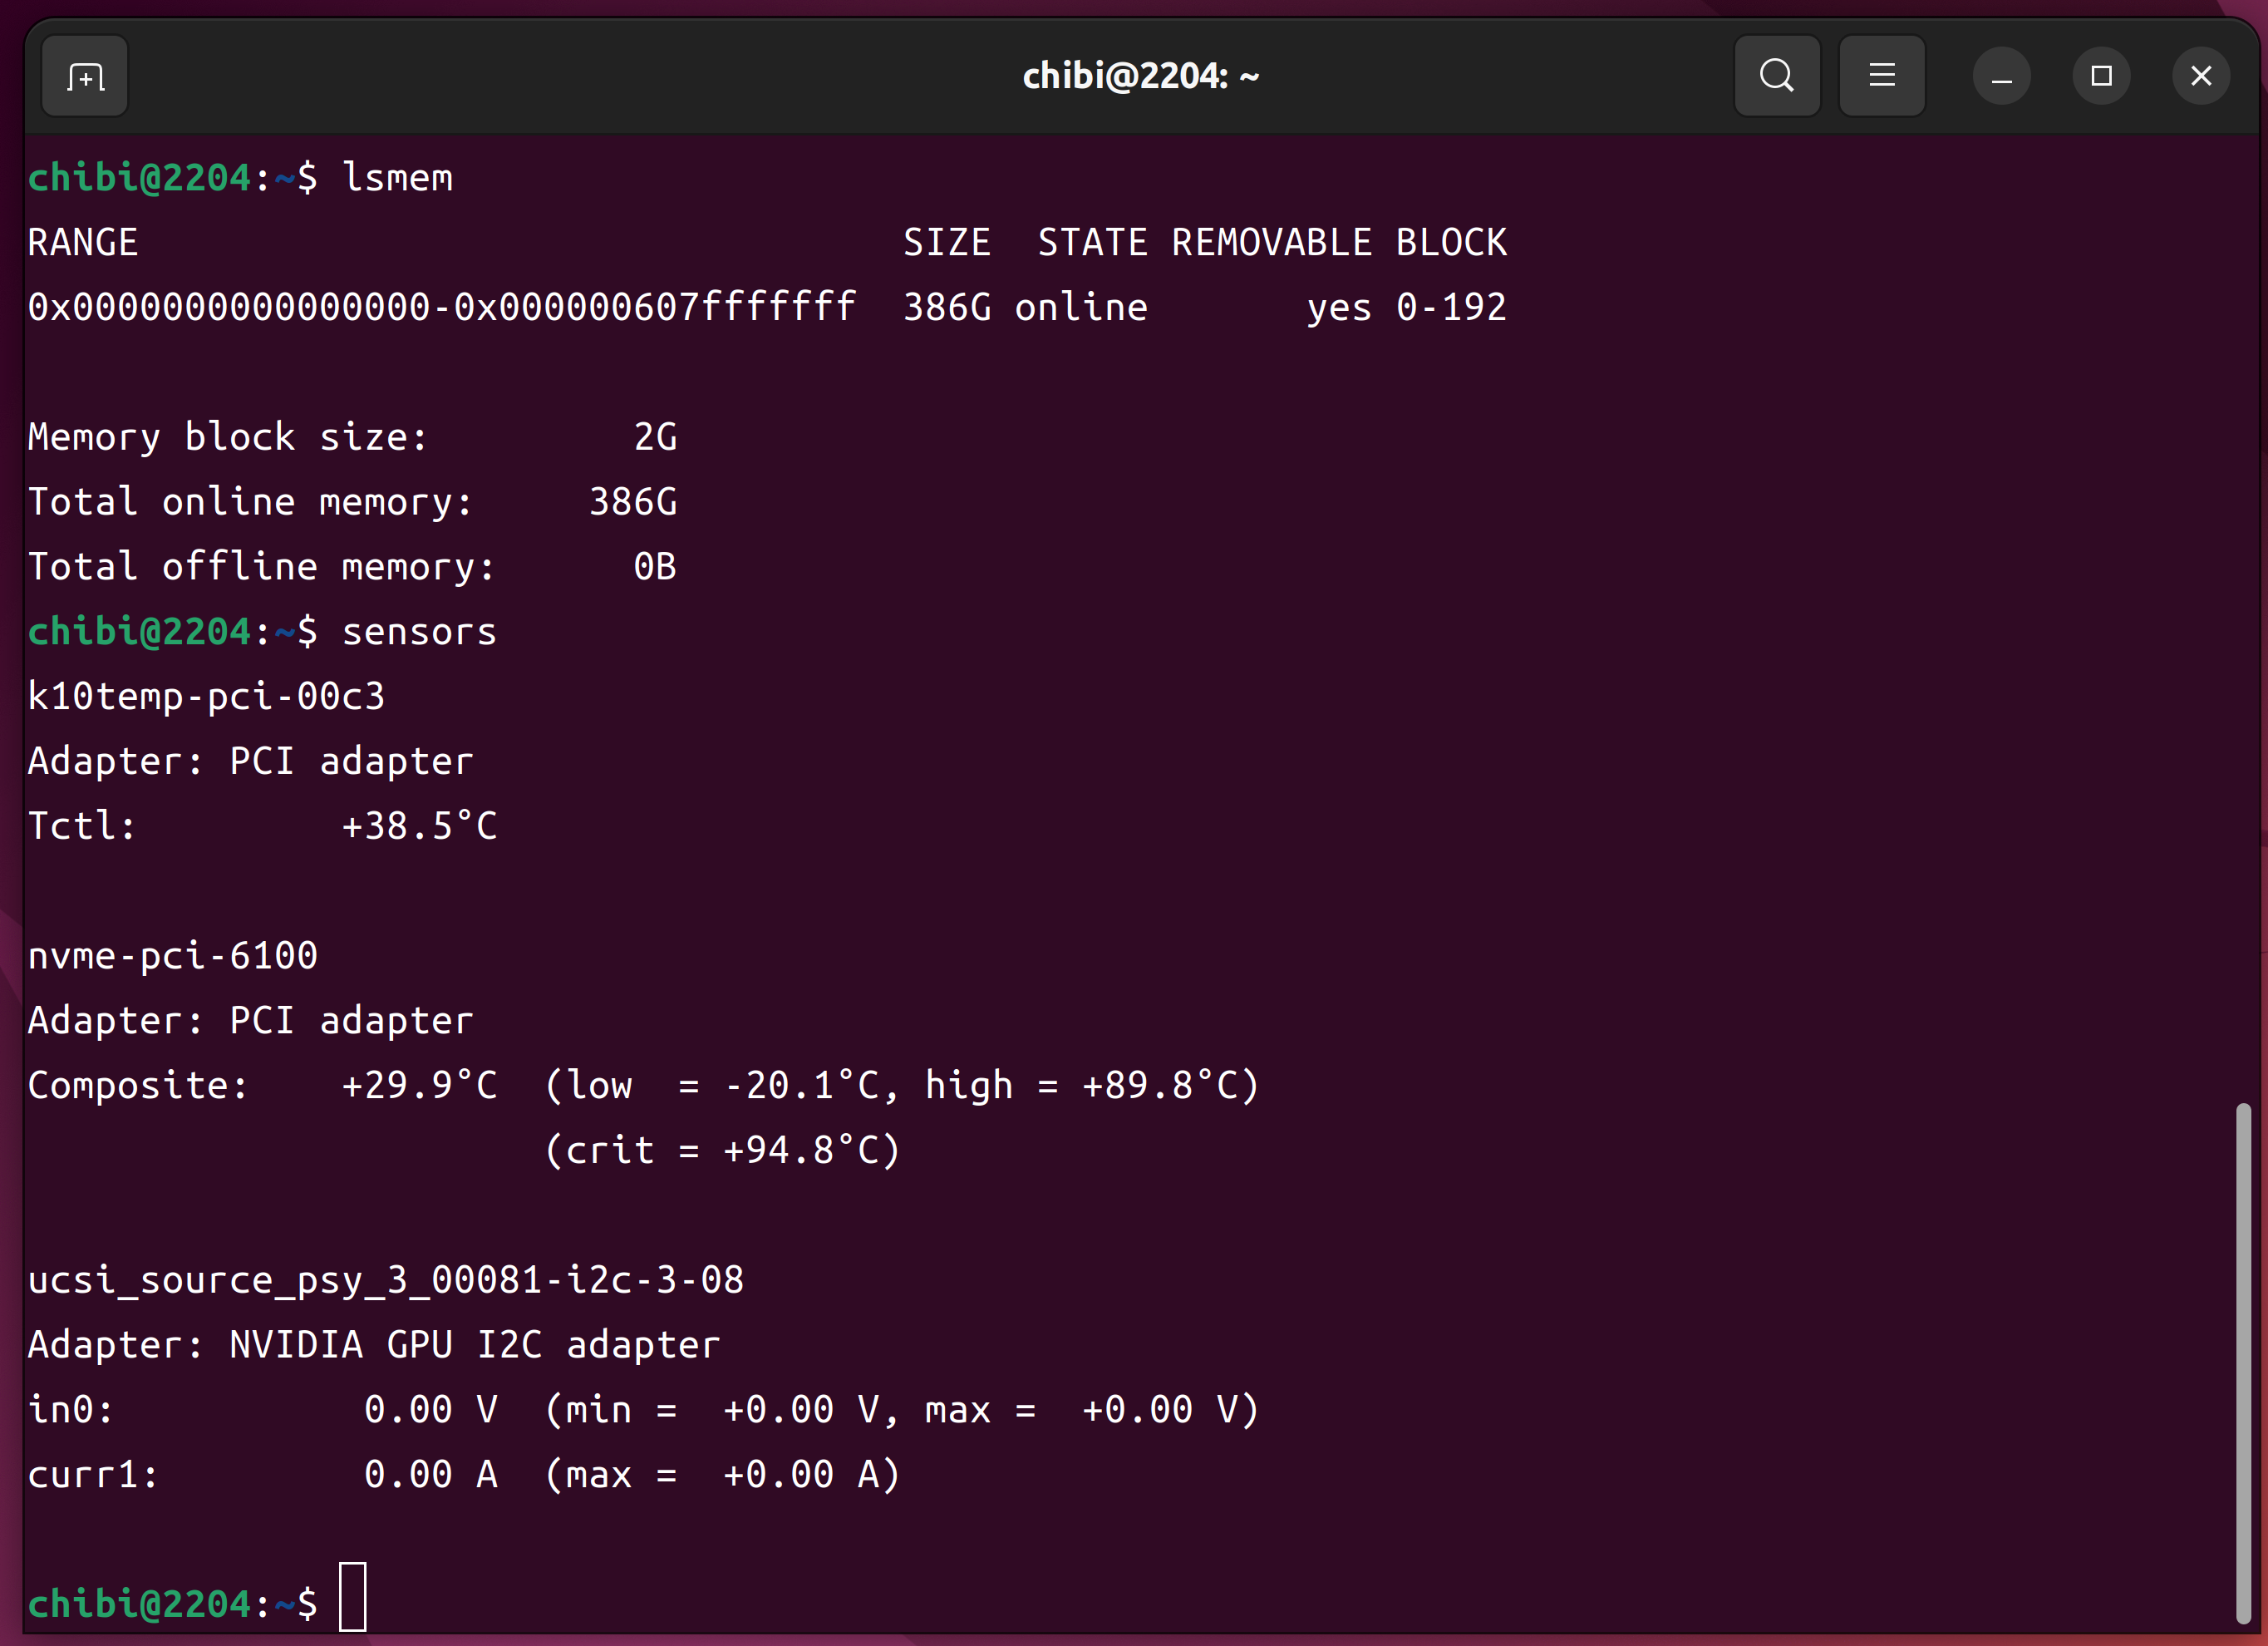Minimize the terminal window
2268x1646 pixels.
pos(2001,77)
